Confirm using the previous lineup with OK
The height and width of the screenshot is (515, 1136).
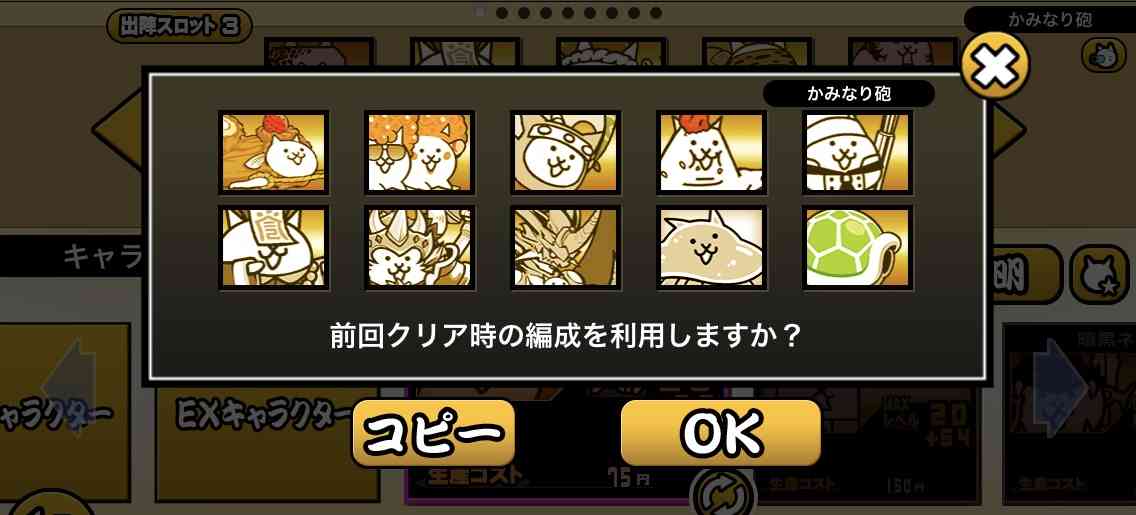click(721, 432)
